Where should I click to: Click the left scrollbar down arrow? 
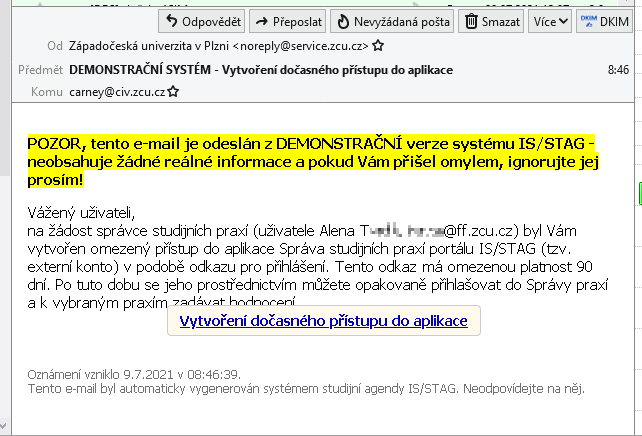coord(4,425)
